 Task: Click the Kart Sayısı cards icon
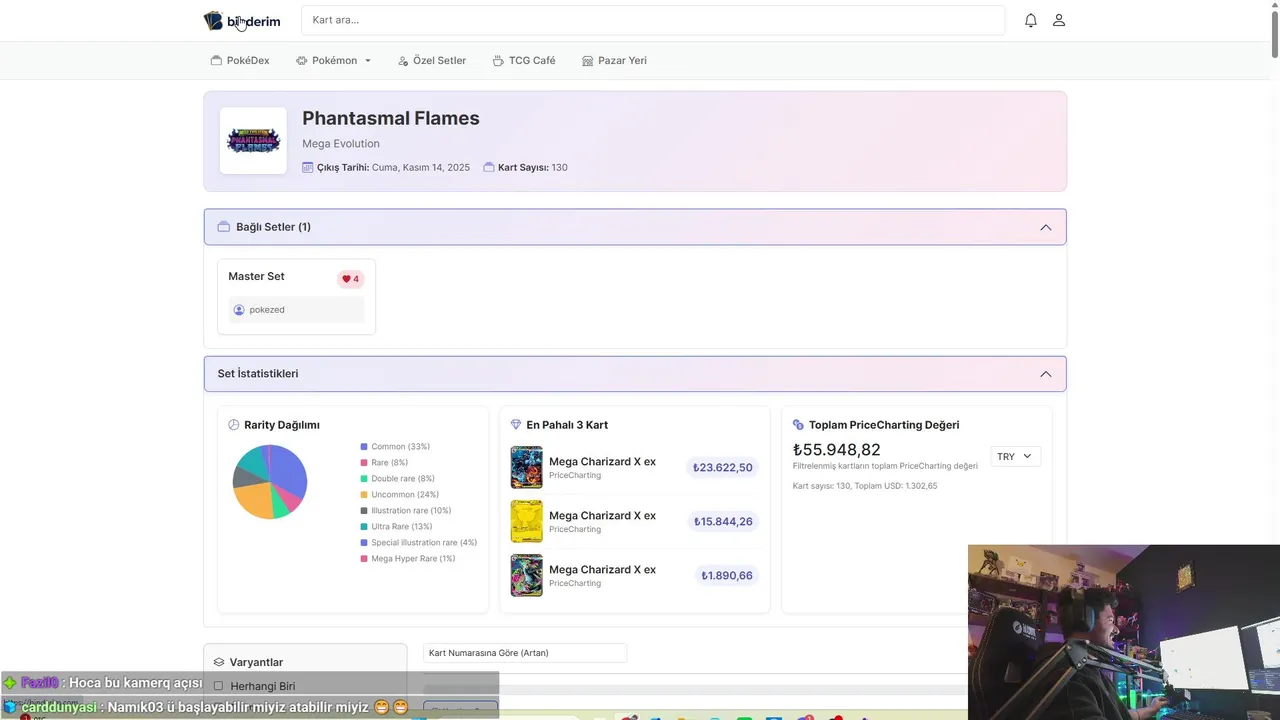[489, 167]
